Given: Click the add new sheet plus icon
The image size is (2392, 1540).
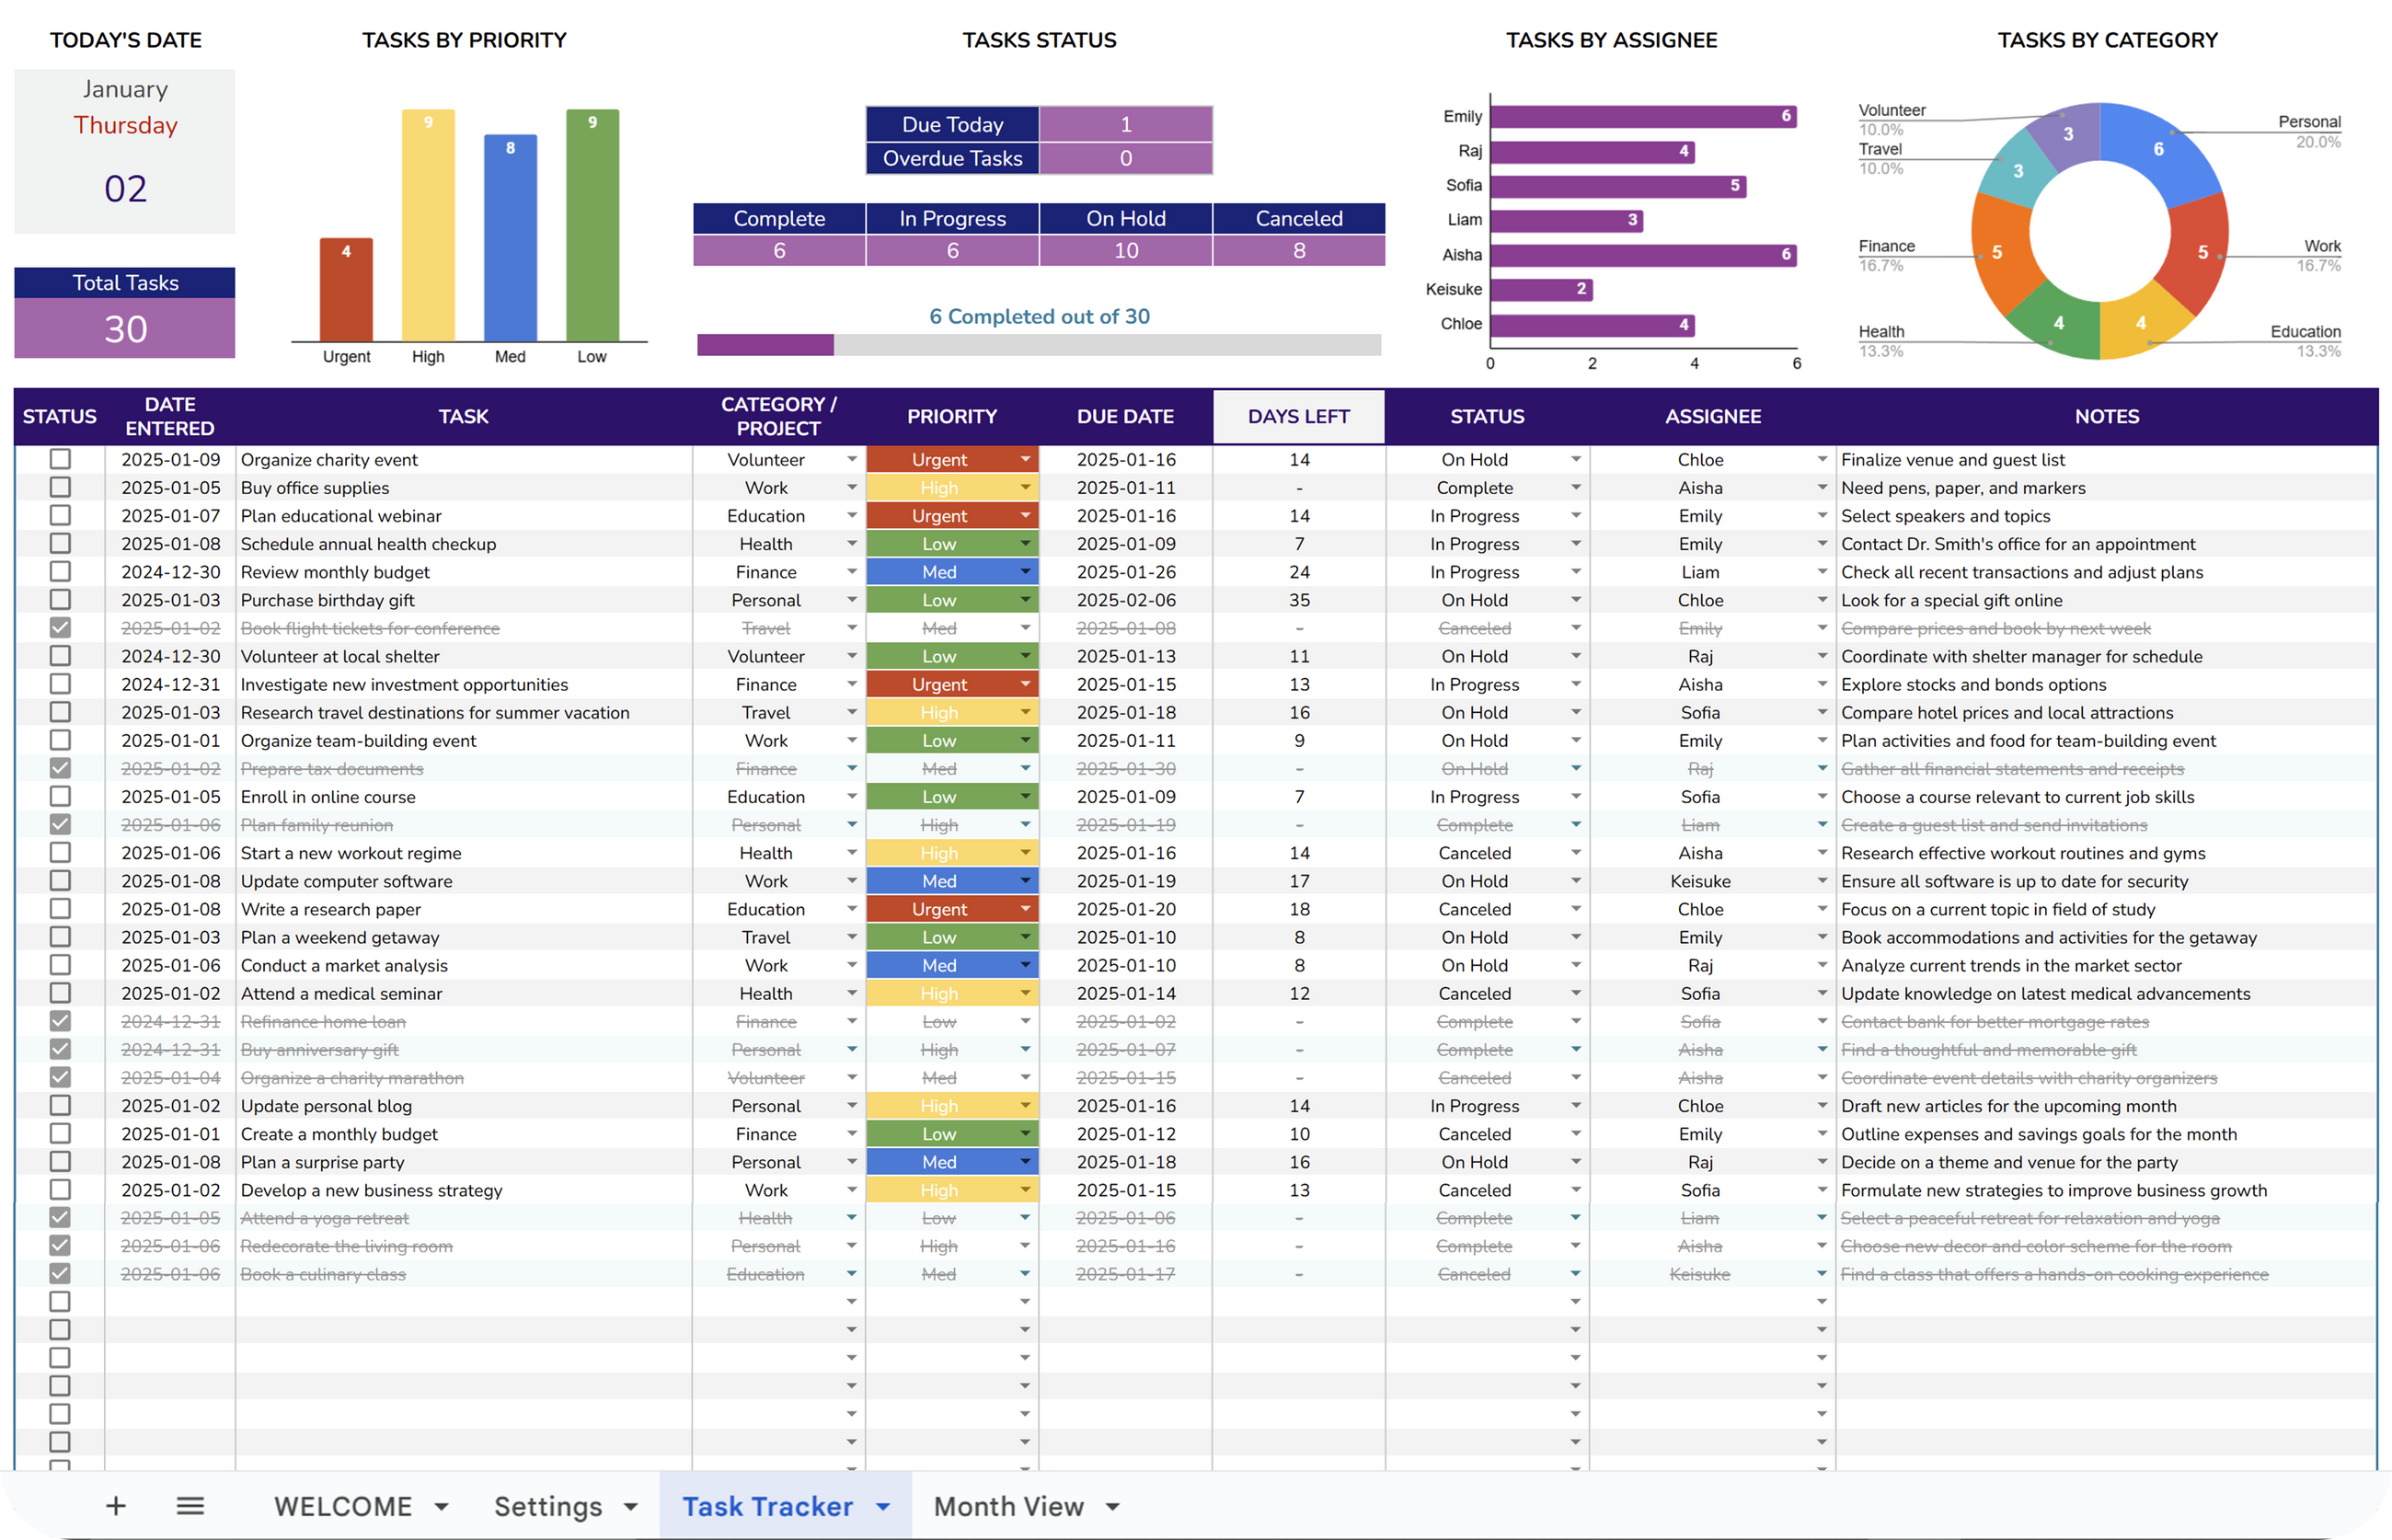Looking at the screenshot, I should [x=116, y=1506].
